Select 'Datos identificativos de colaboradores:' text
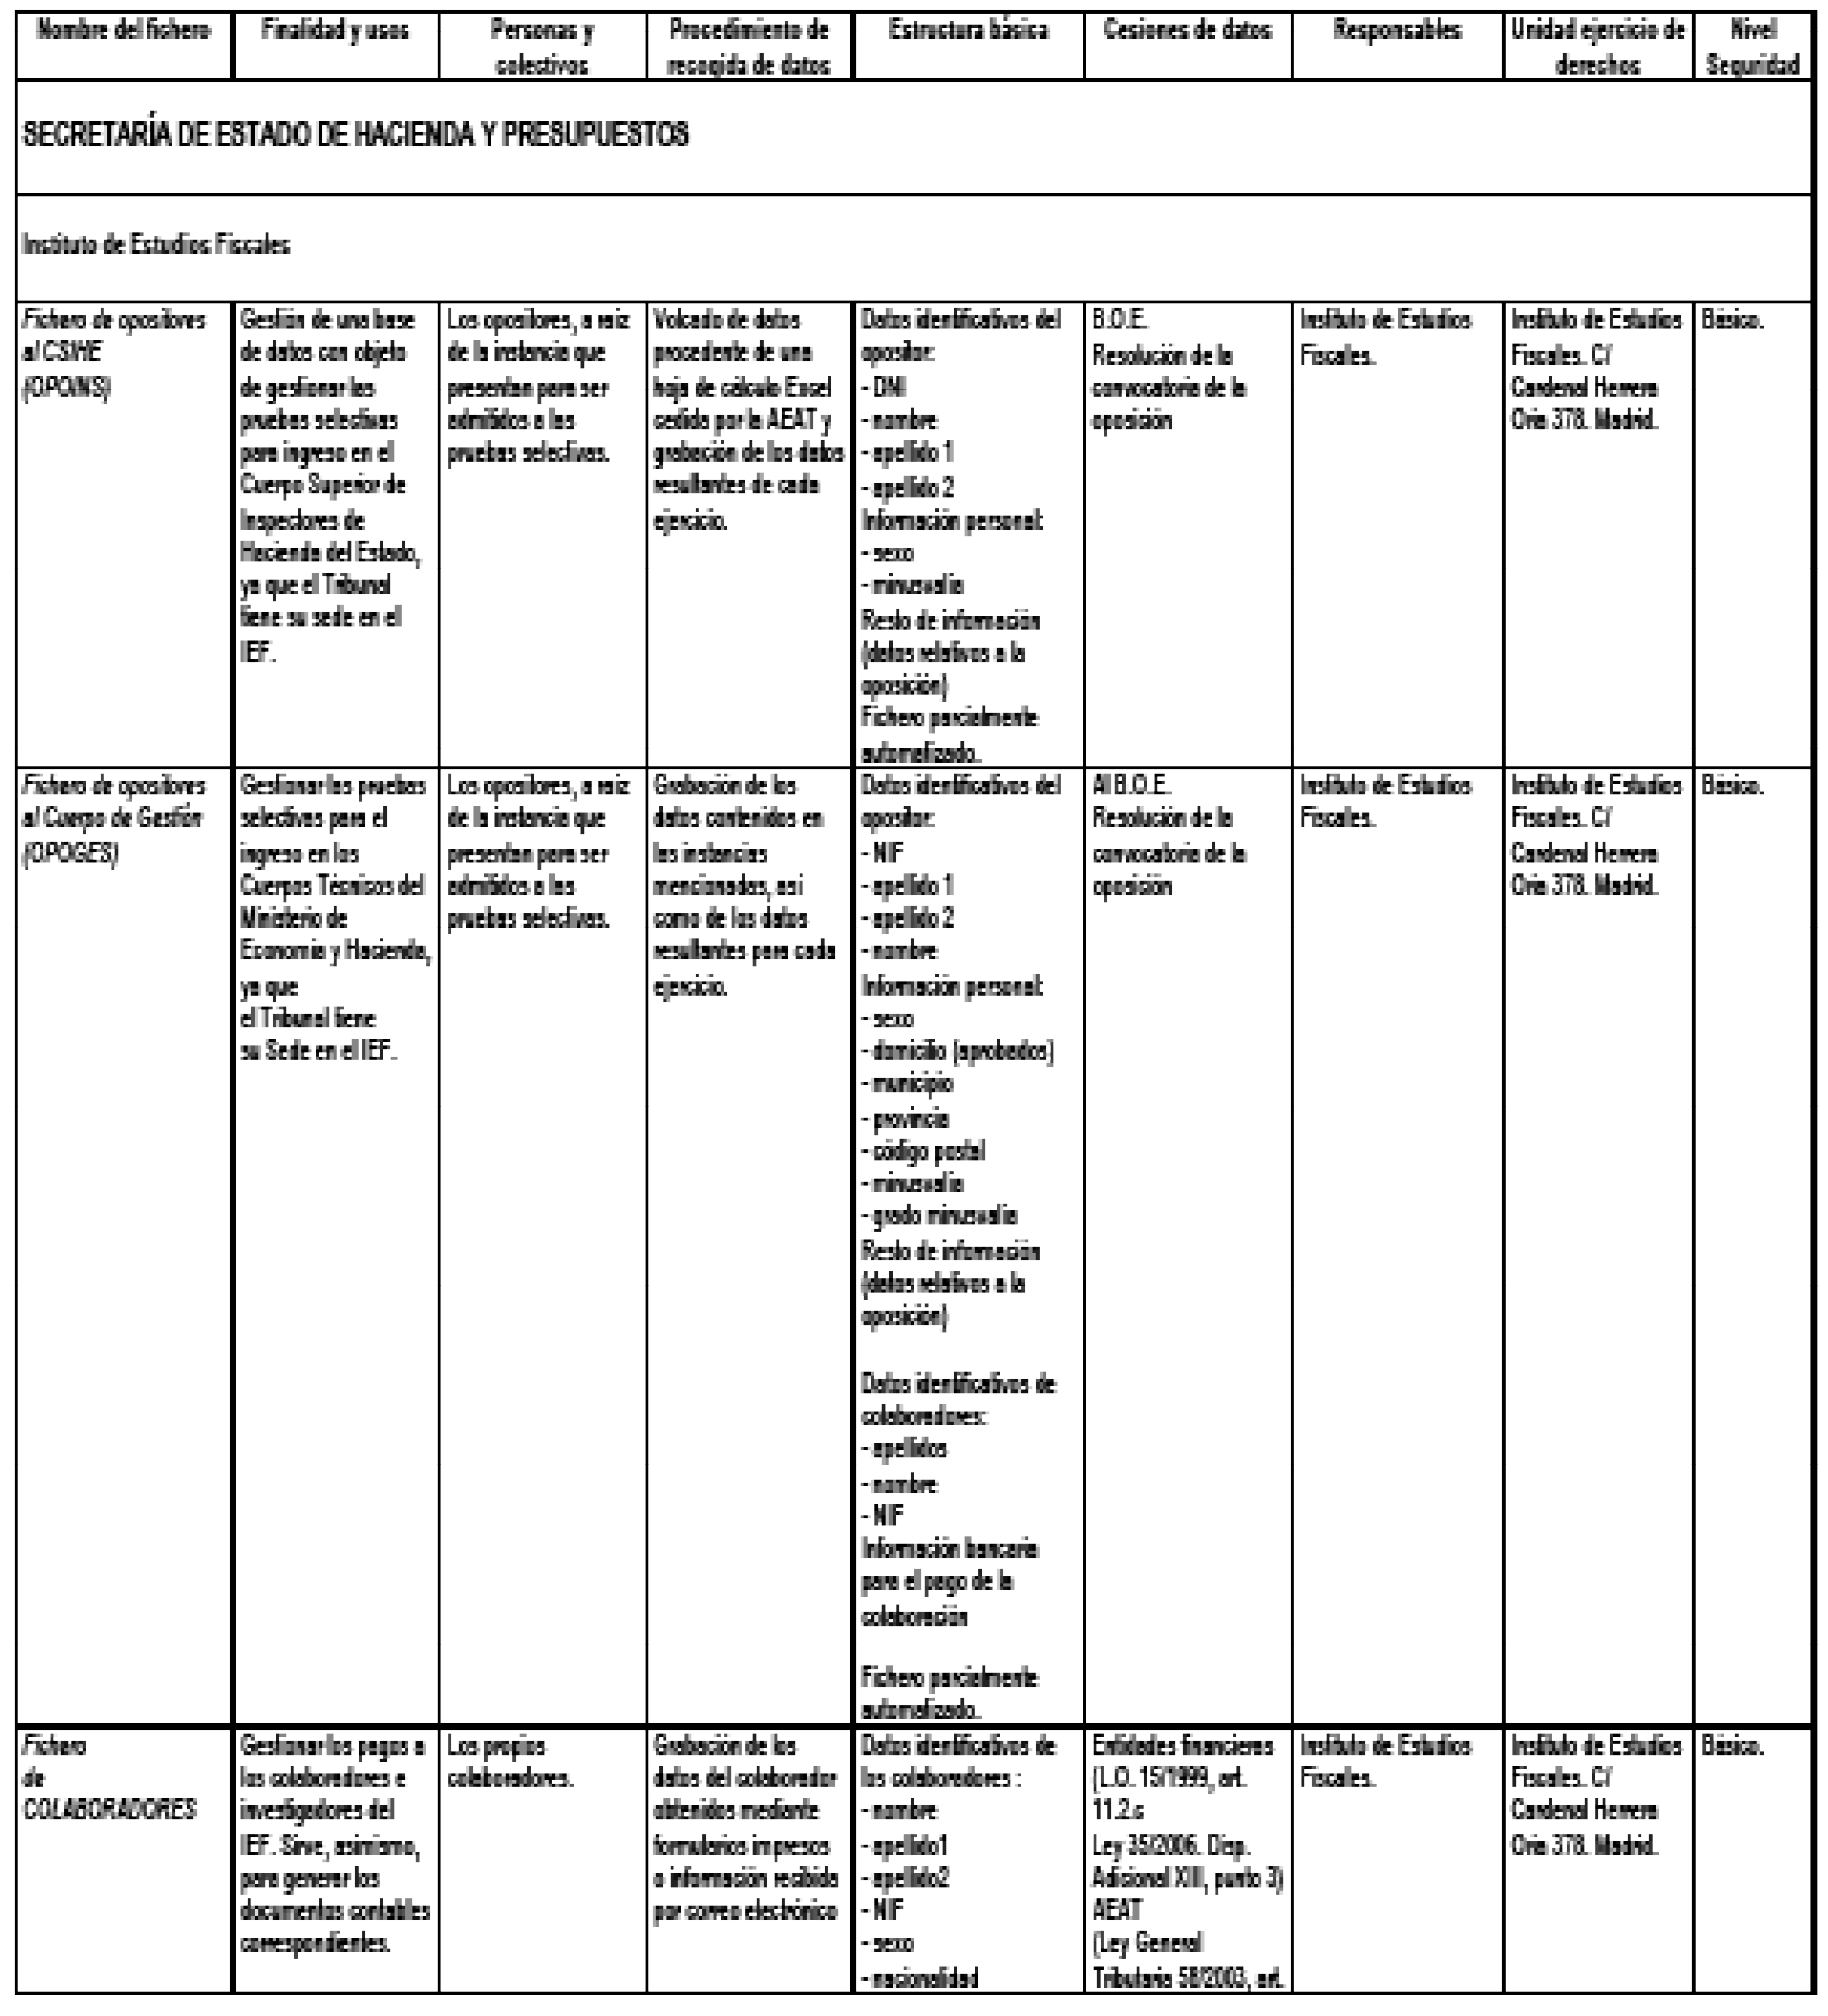This screenshot has height=2016, width=1828. coord(958,1400)
